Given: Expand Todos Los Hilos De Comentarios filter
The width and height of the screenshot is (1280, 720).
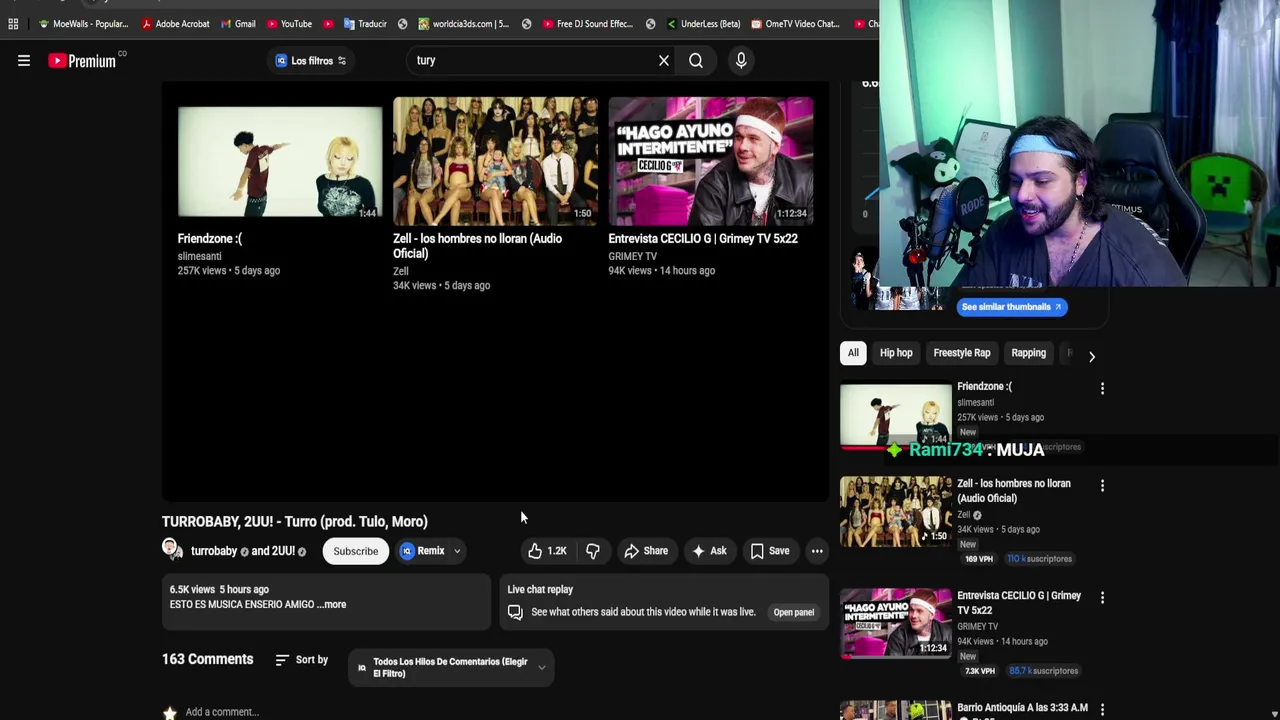Looking at the screenshot, I should [452, 667].
